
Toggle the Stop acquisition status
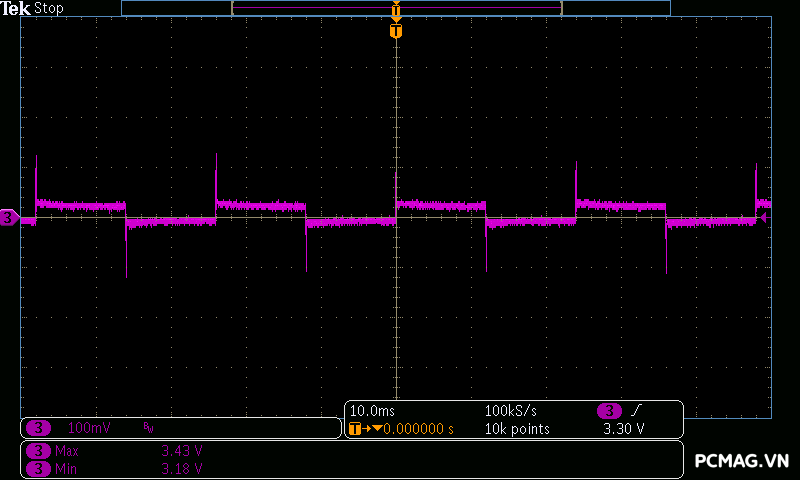pyautogui.click(x=49, y=8)
